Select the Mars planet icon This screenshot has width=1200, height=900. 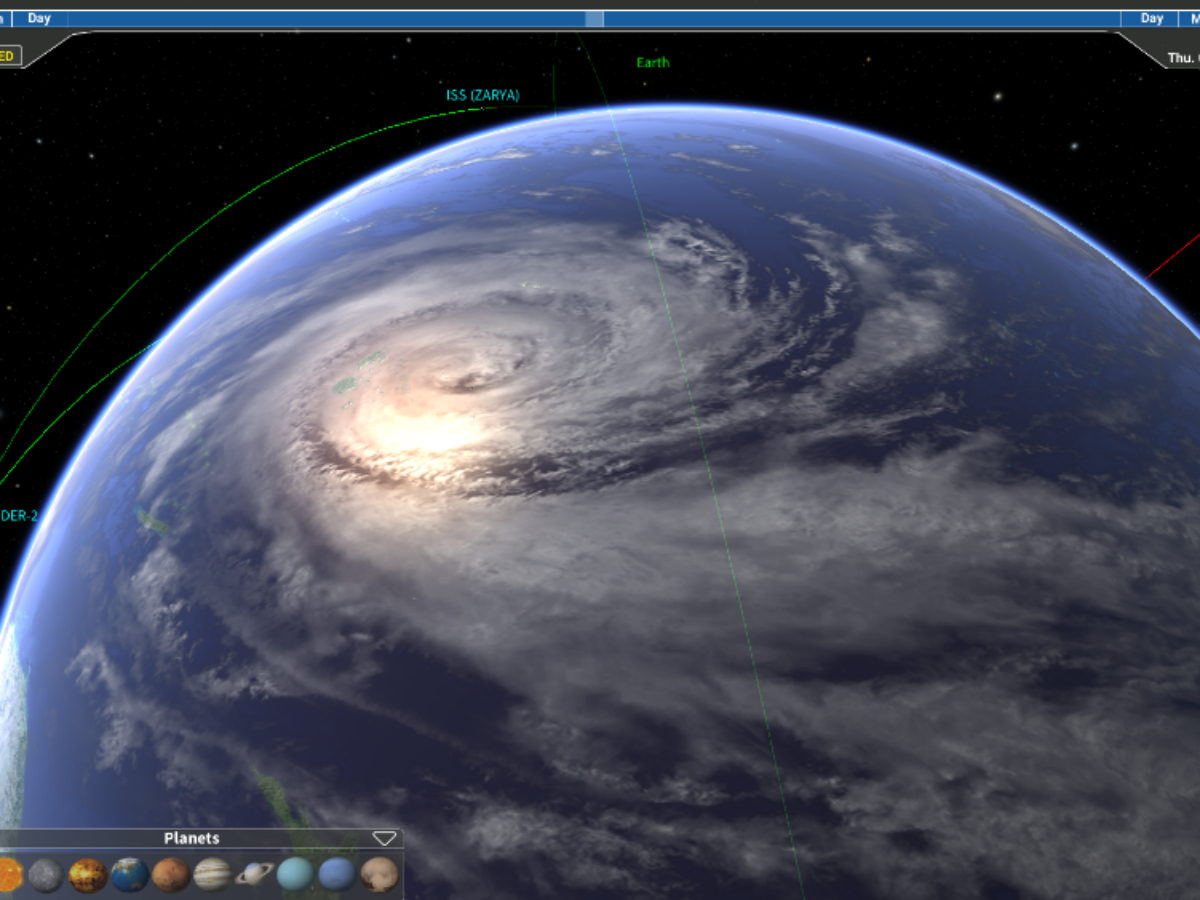pos(171,874)
